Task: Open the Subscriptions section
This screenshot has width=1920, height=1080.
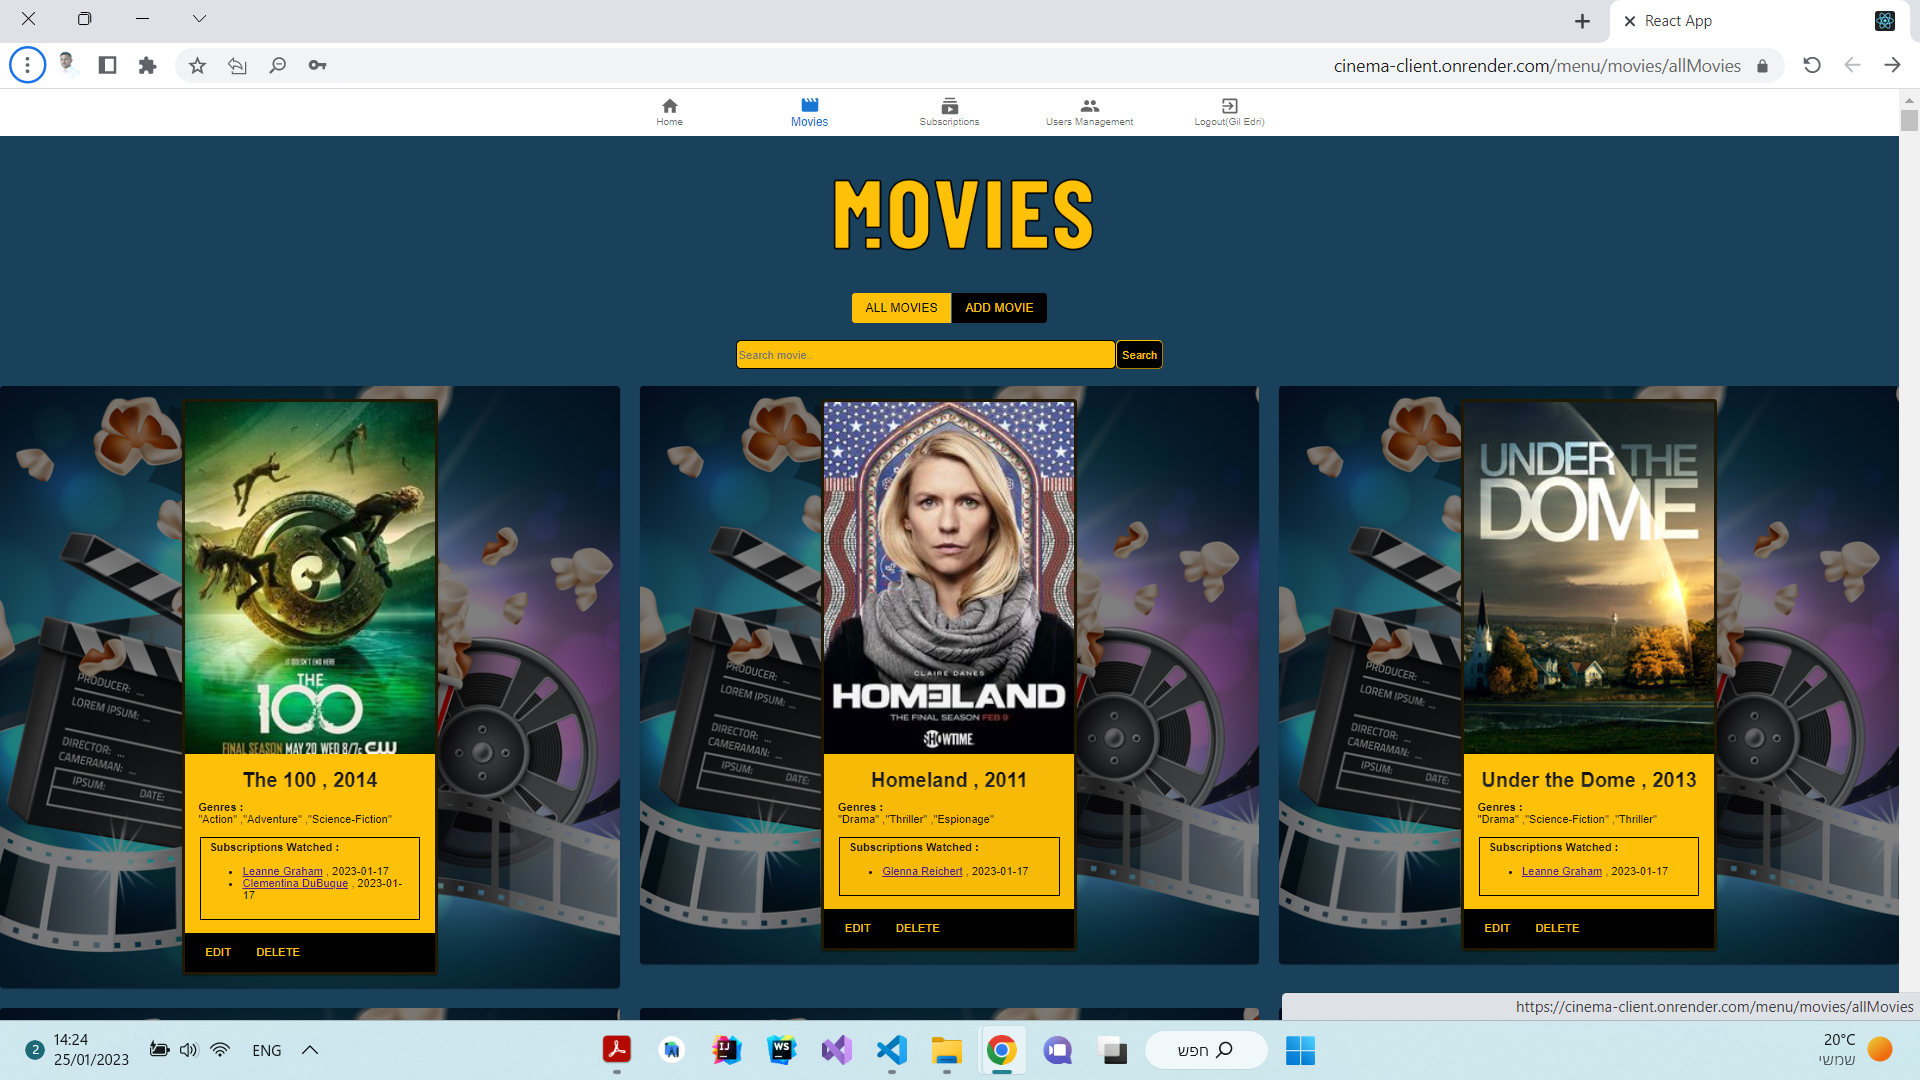Action: point(948,110)
